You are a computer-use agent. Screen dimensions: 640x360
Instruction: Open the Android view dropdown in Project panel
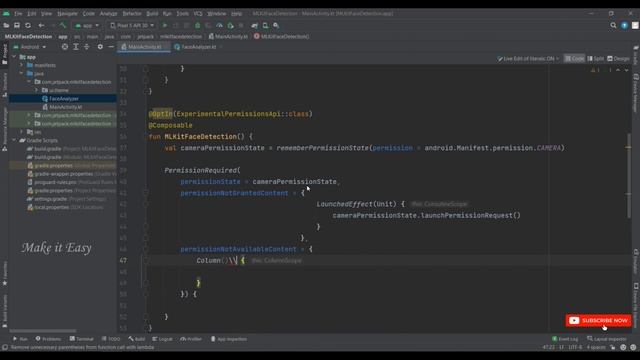(29, 47)
